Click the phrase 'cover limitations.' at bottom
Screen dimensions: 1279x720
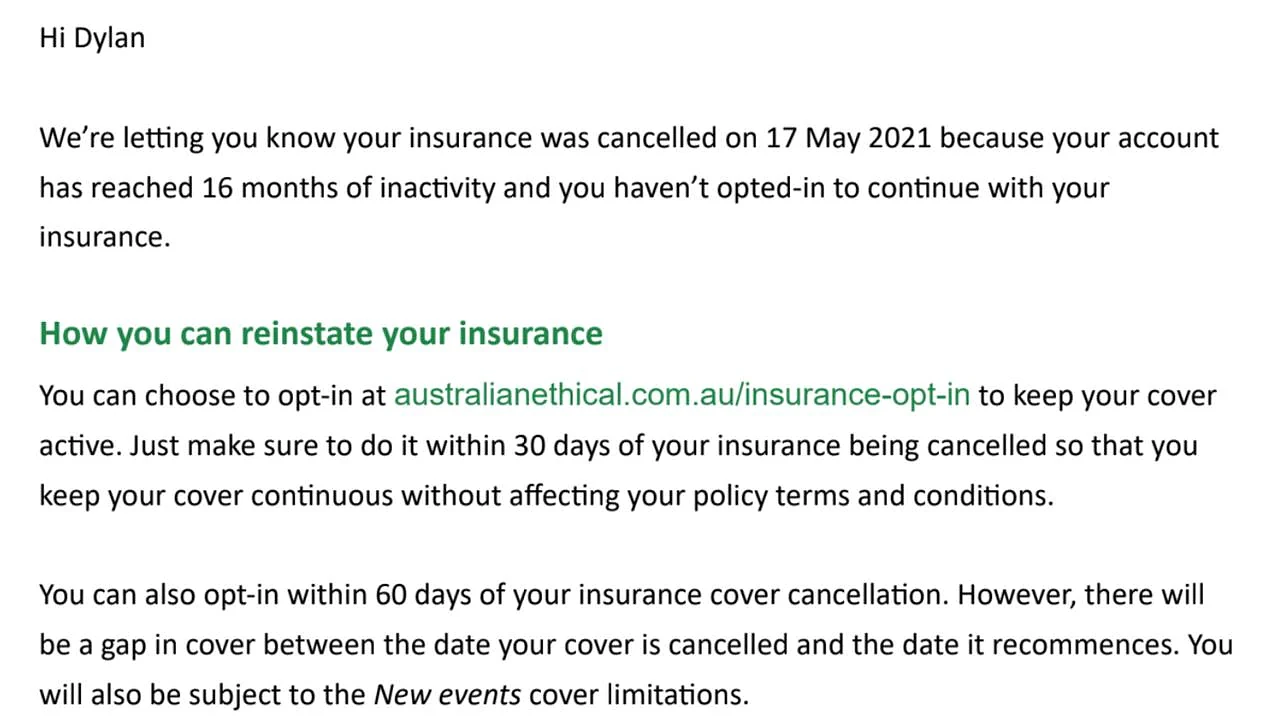point(638,694)
